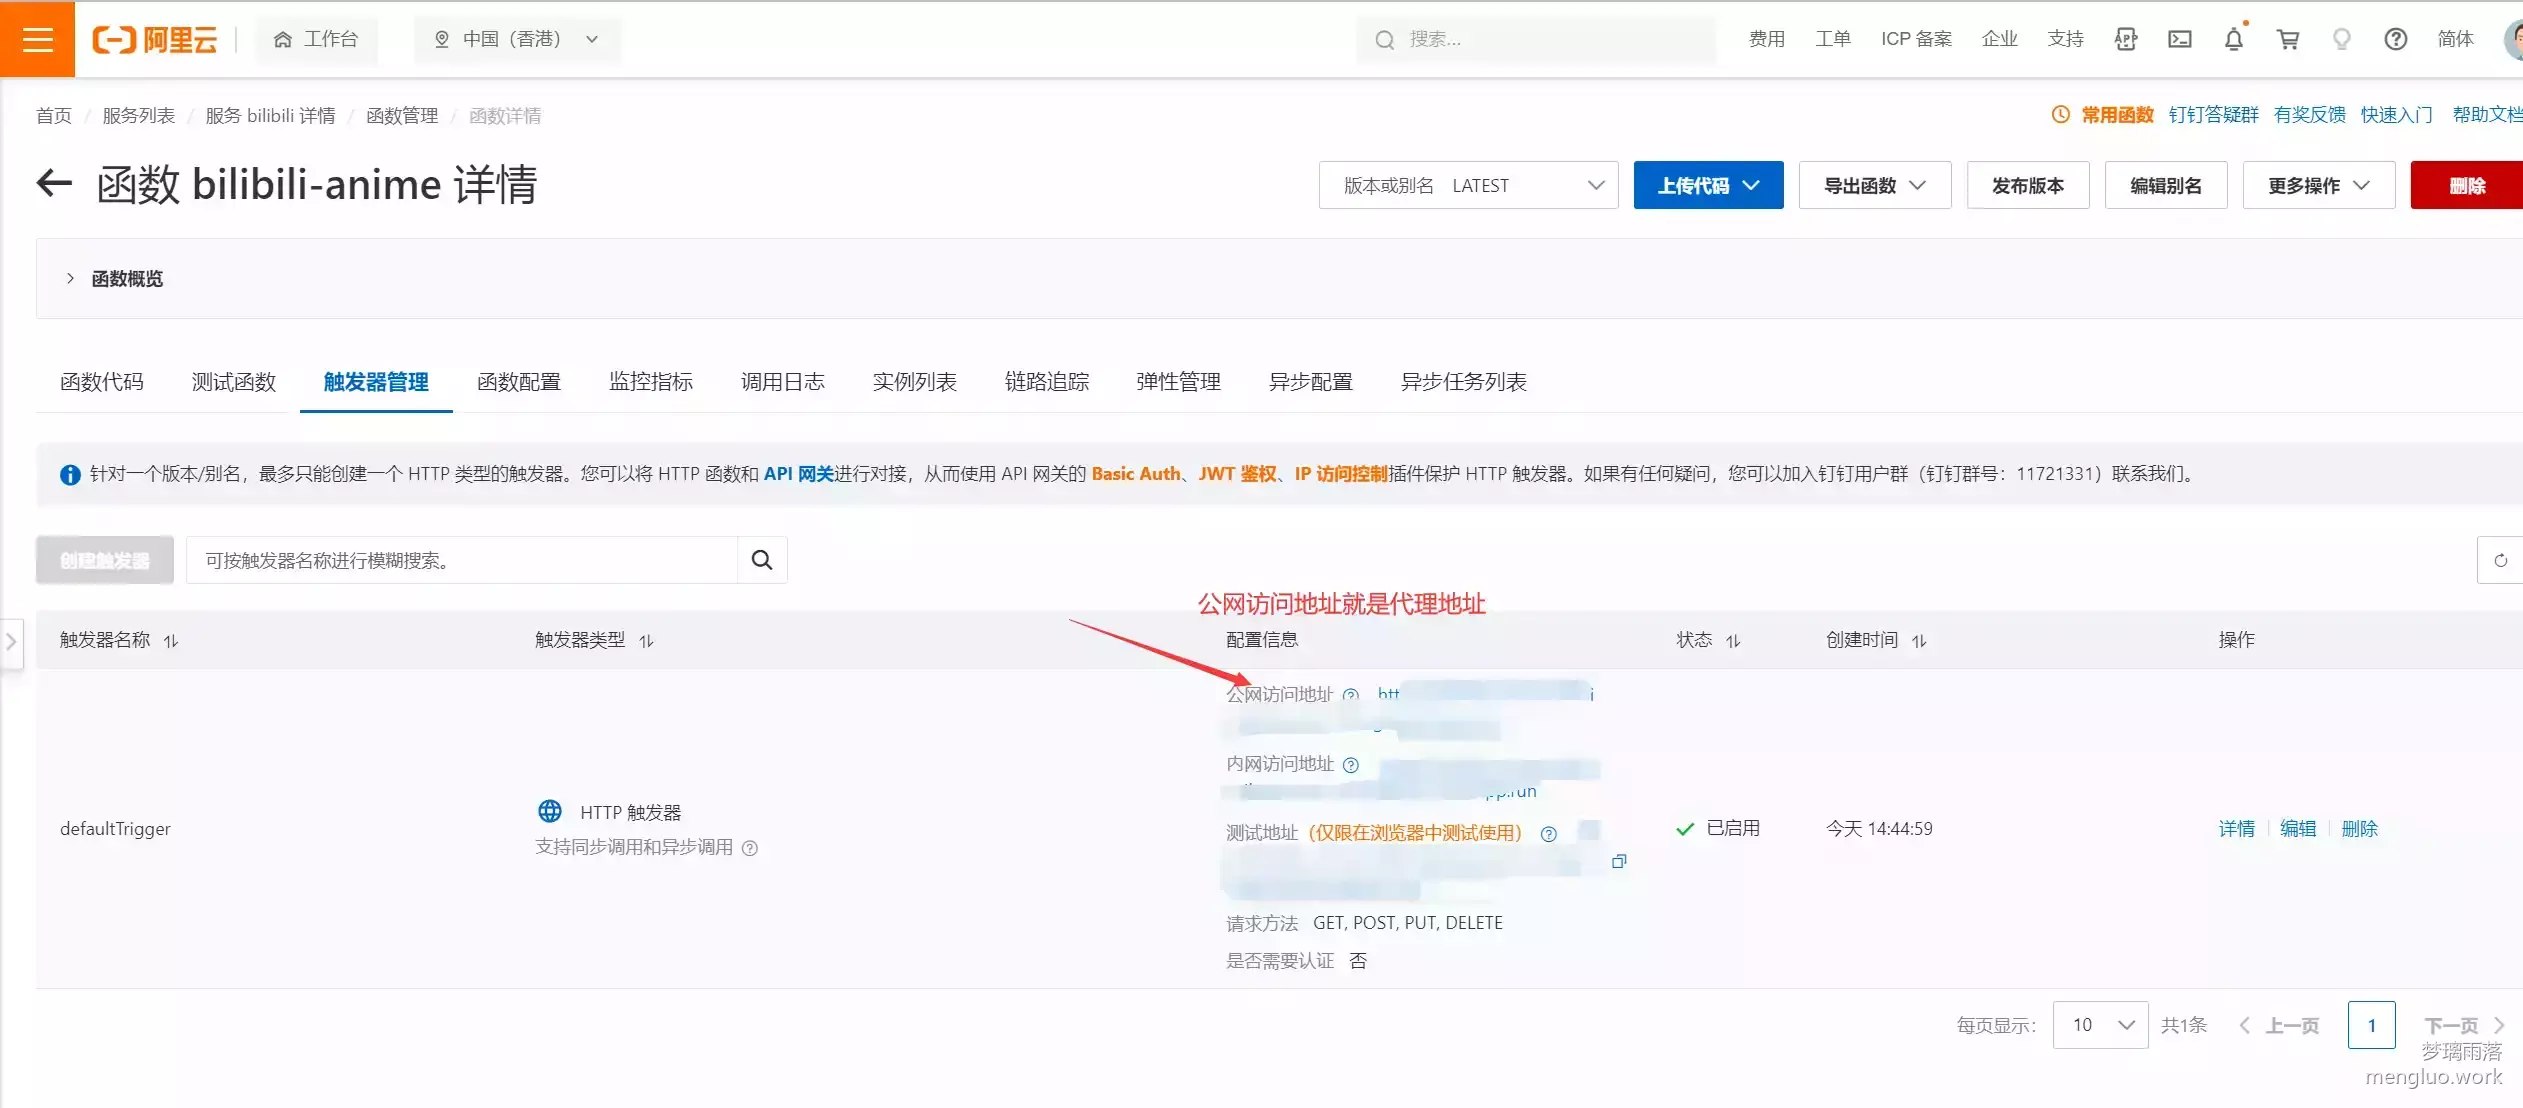Focus the top search box

click(1536, 39)
